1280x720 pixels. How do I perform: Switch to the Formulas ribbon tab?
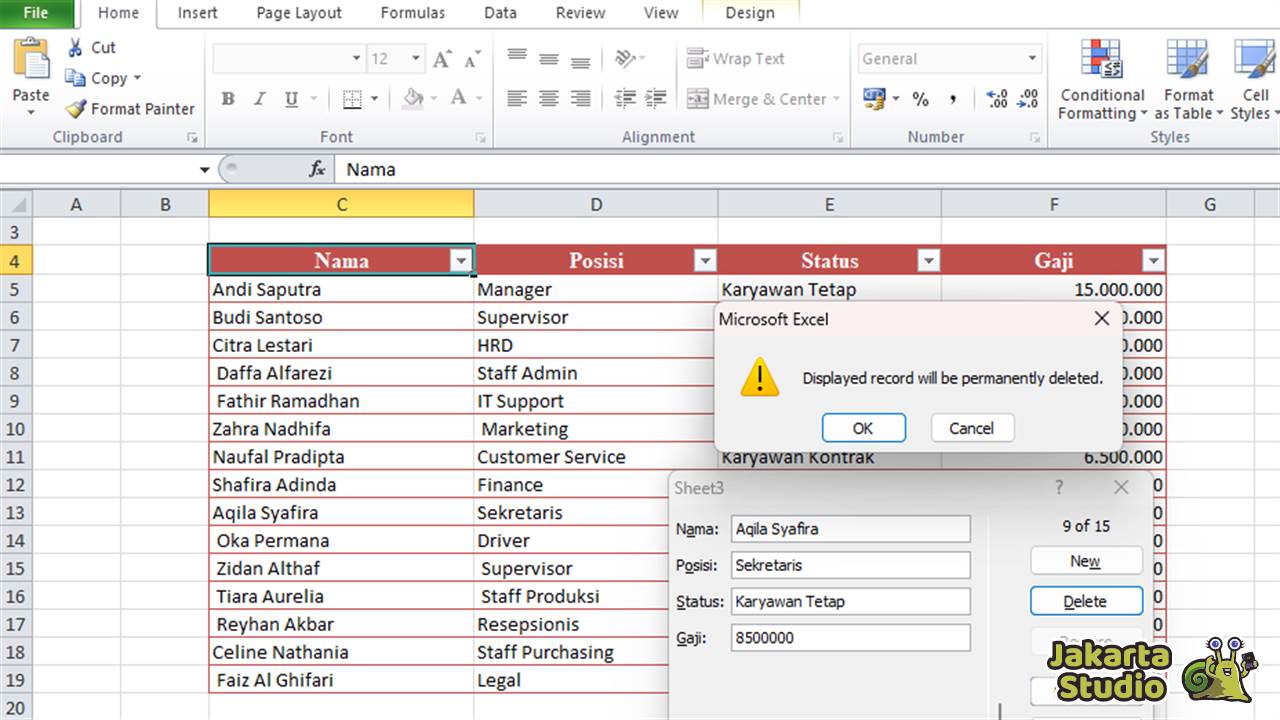click(412, 13)
